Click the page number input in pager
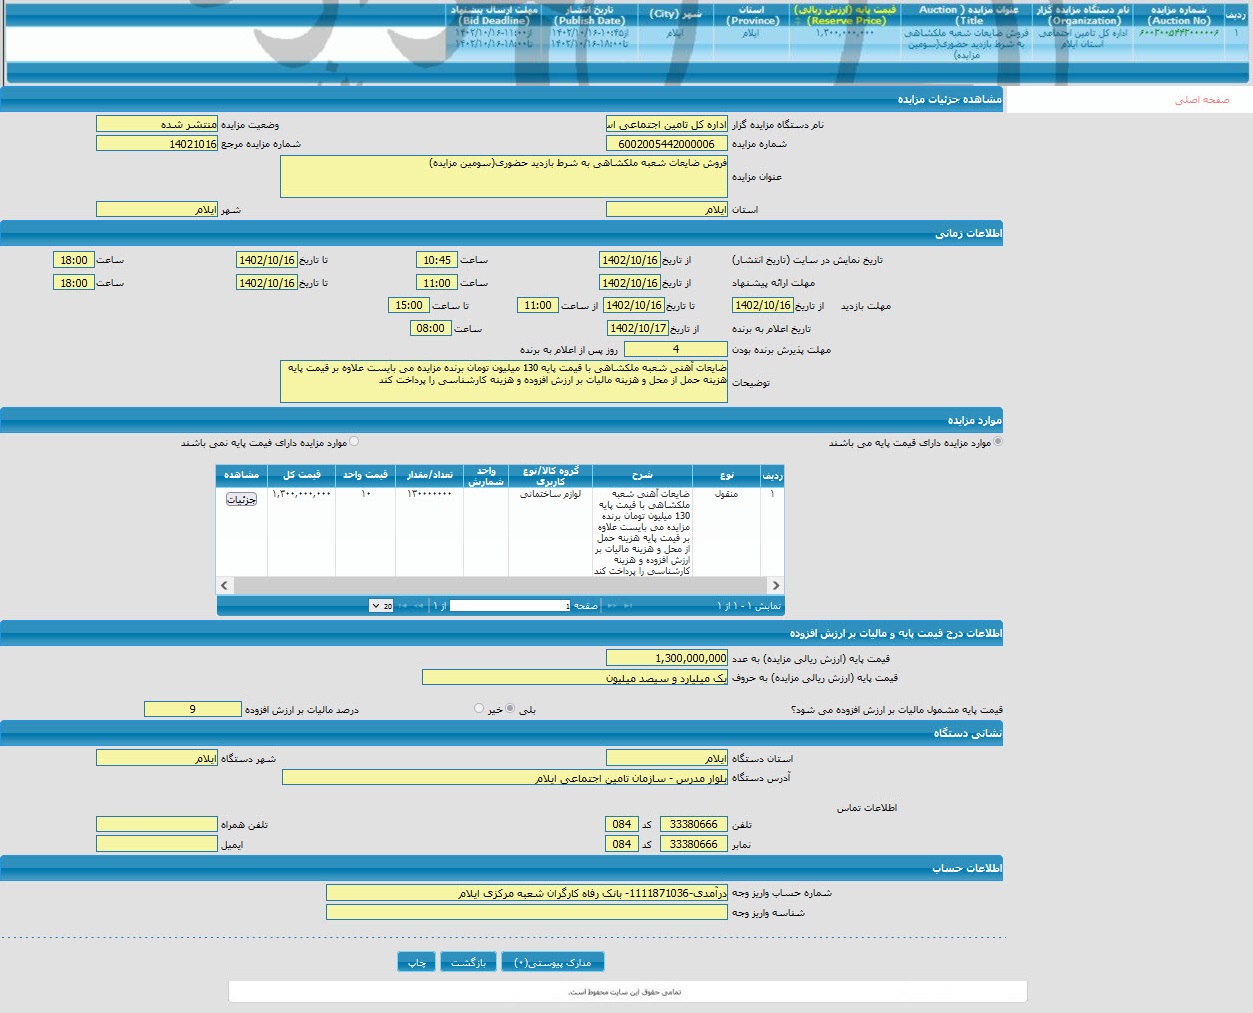 [510, 606]
